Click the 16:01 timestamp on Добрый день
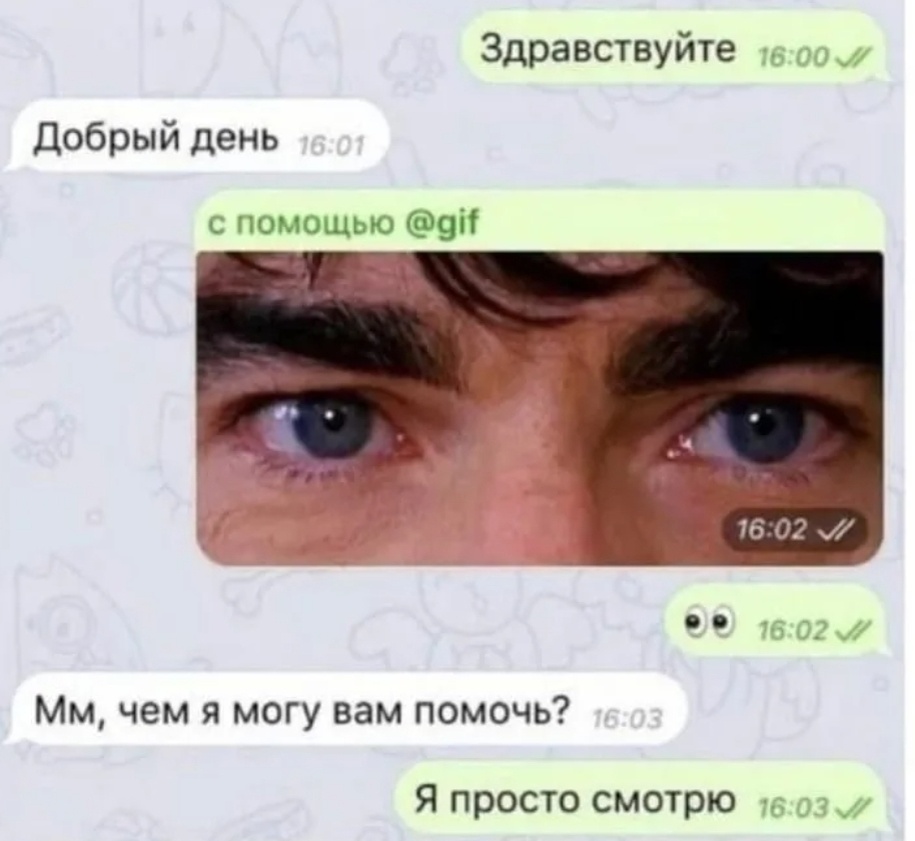This screenshot has width=915, height=841. coord(331,146)
